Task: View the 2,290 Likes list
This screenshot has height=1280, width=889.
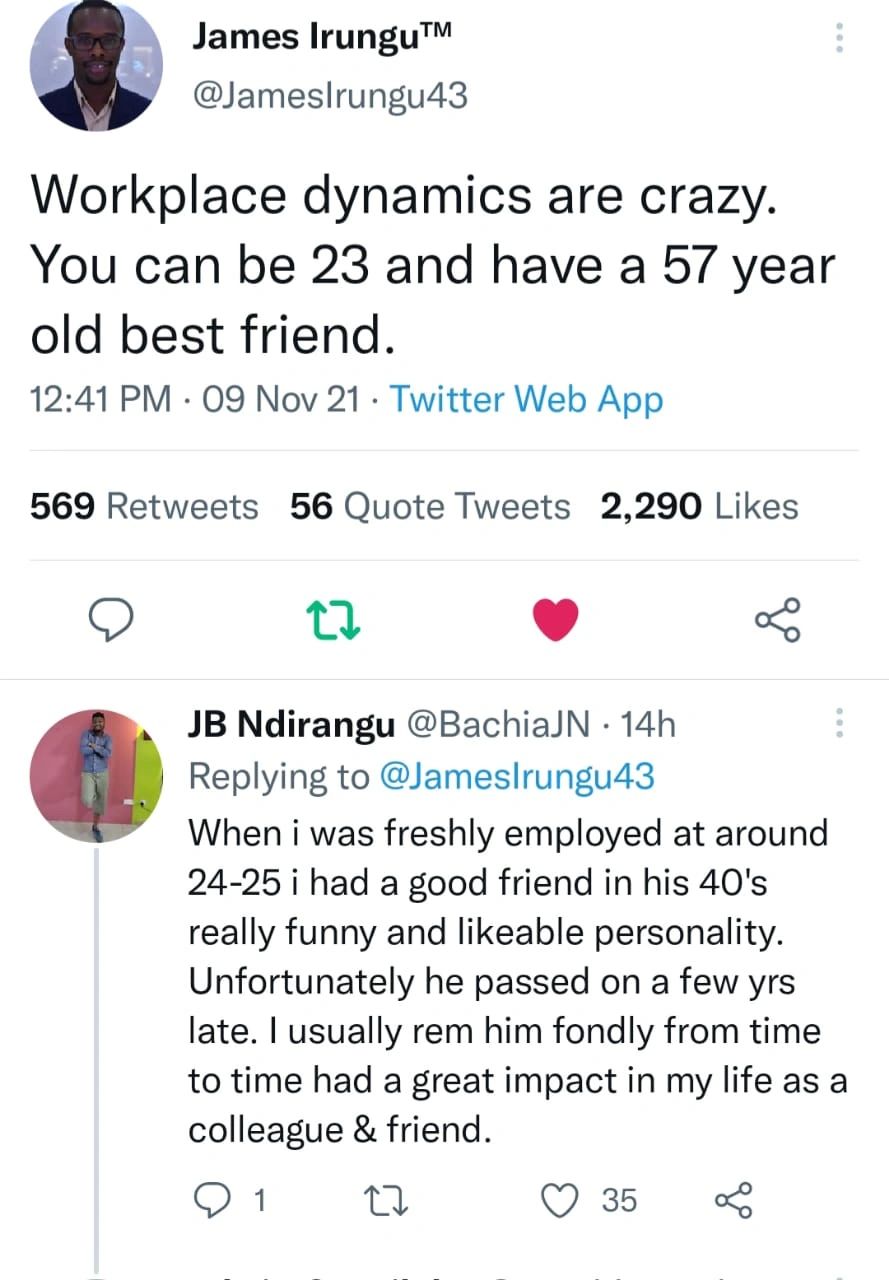Action: [x=699, y=506]
